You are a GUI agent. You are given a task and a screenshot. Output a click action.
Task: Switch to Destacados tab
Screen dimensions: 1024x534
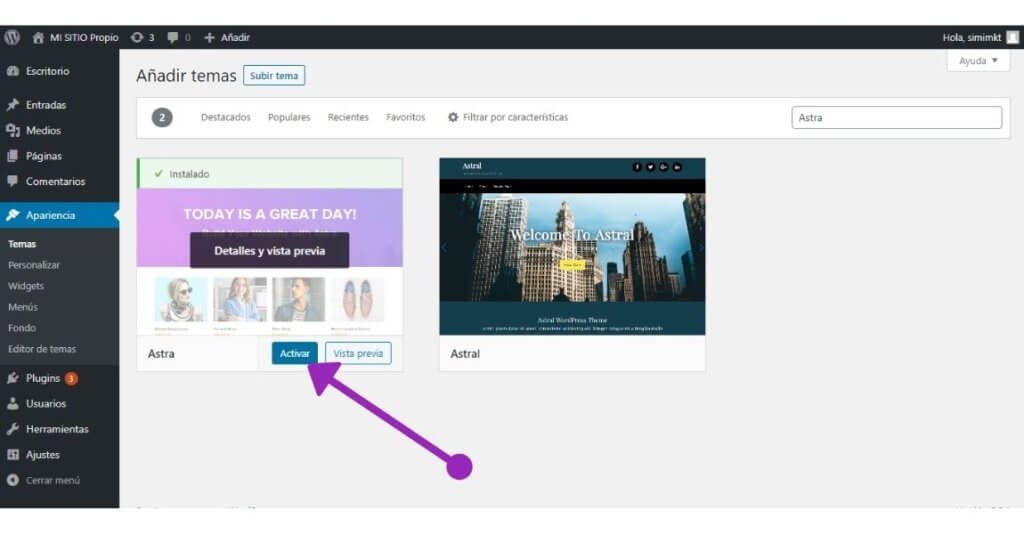225,118
